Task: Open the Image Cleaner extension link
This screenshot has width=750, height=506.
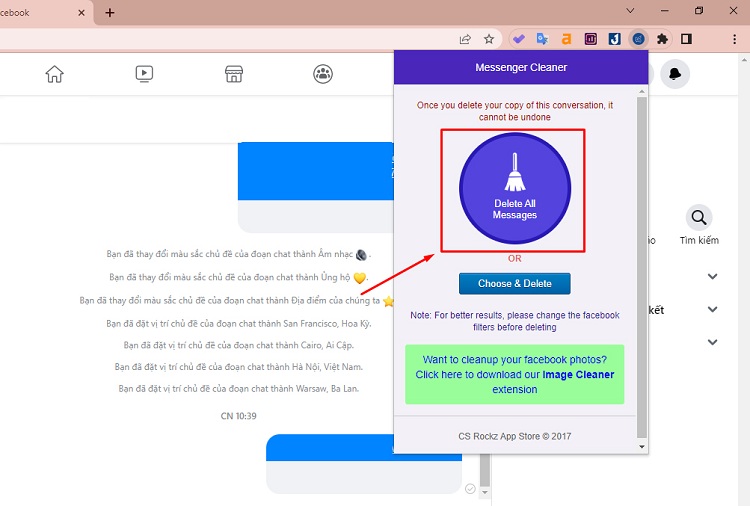Action: pyautogui.click(x=515, y=374)
